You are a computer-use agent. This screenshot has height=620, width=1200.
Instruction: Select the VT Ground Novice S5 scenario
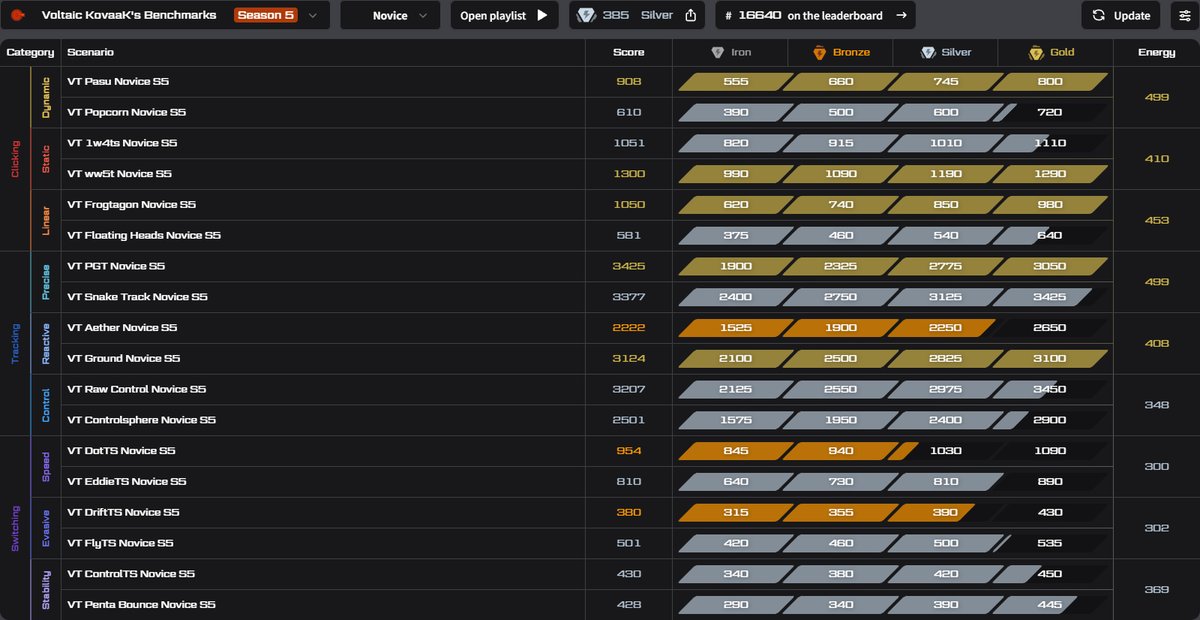coord(123,358)
